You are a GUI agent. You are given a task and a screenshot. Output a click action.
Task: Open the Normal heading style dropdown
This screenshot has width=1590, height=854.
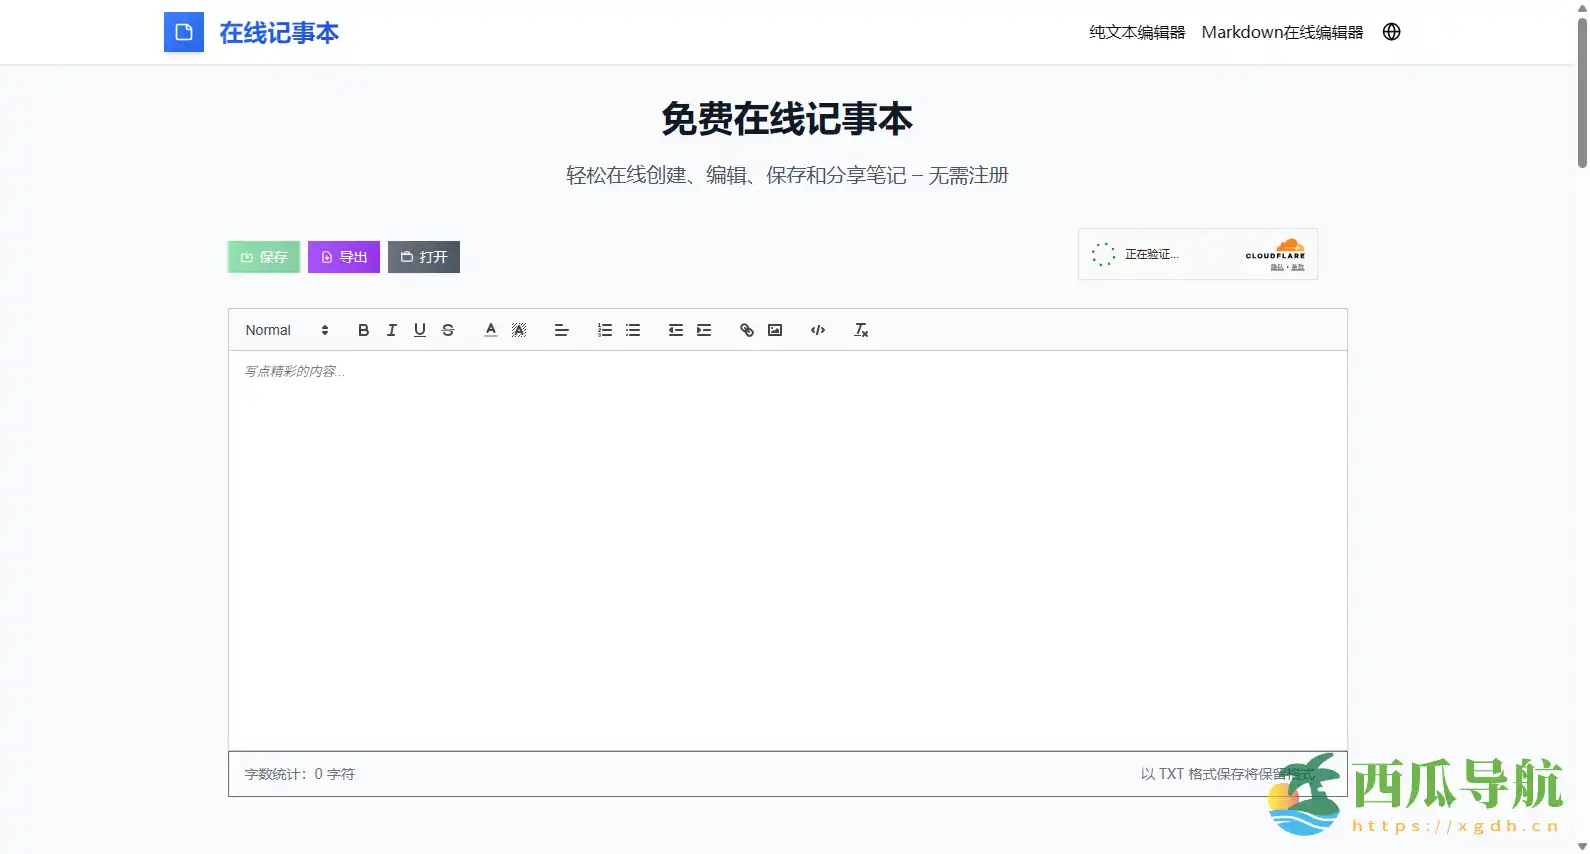coord(286,330)
